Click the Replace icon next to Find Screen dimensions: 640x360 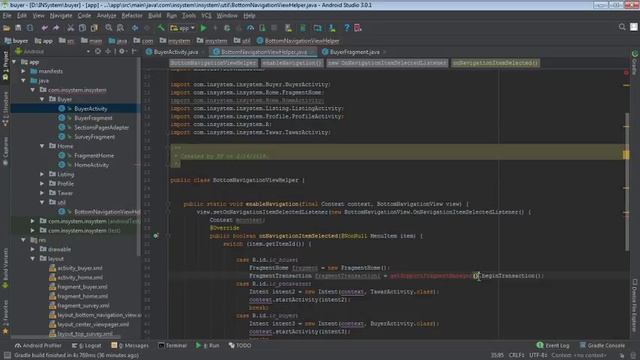coord(120,28)
